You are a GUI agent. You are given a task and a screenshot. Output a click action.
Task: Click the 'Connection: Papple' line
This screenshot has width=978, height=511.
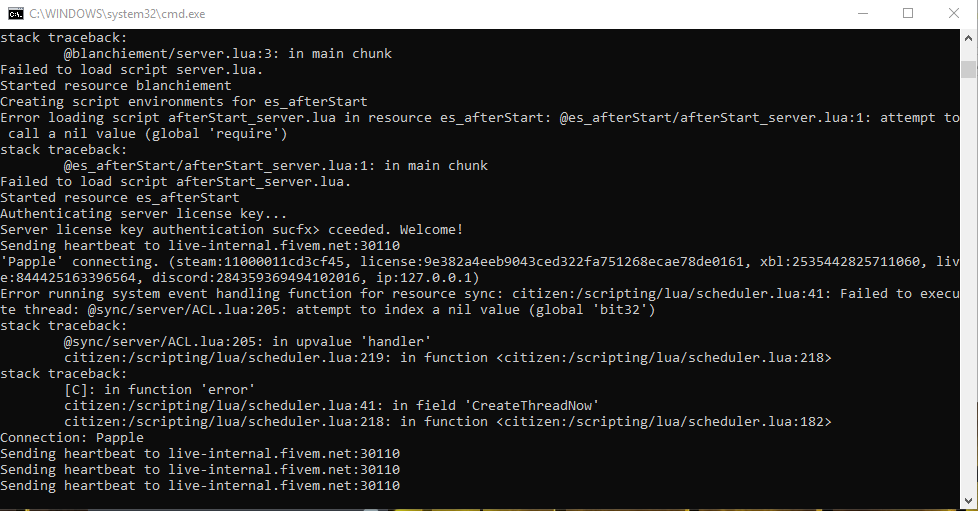72,437
